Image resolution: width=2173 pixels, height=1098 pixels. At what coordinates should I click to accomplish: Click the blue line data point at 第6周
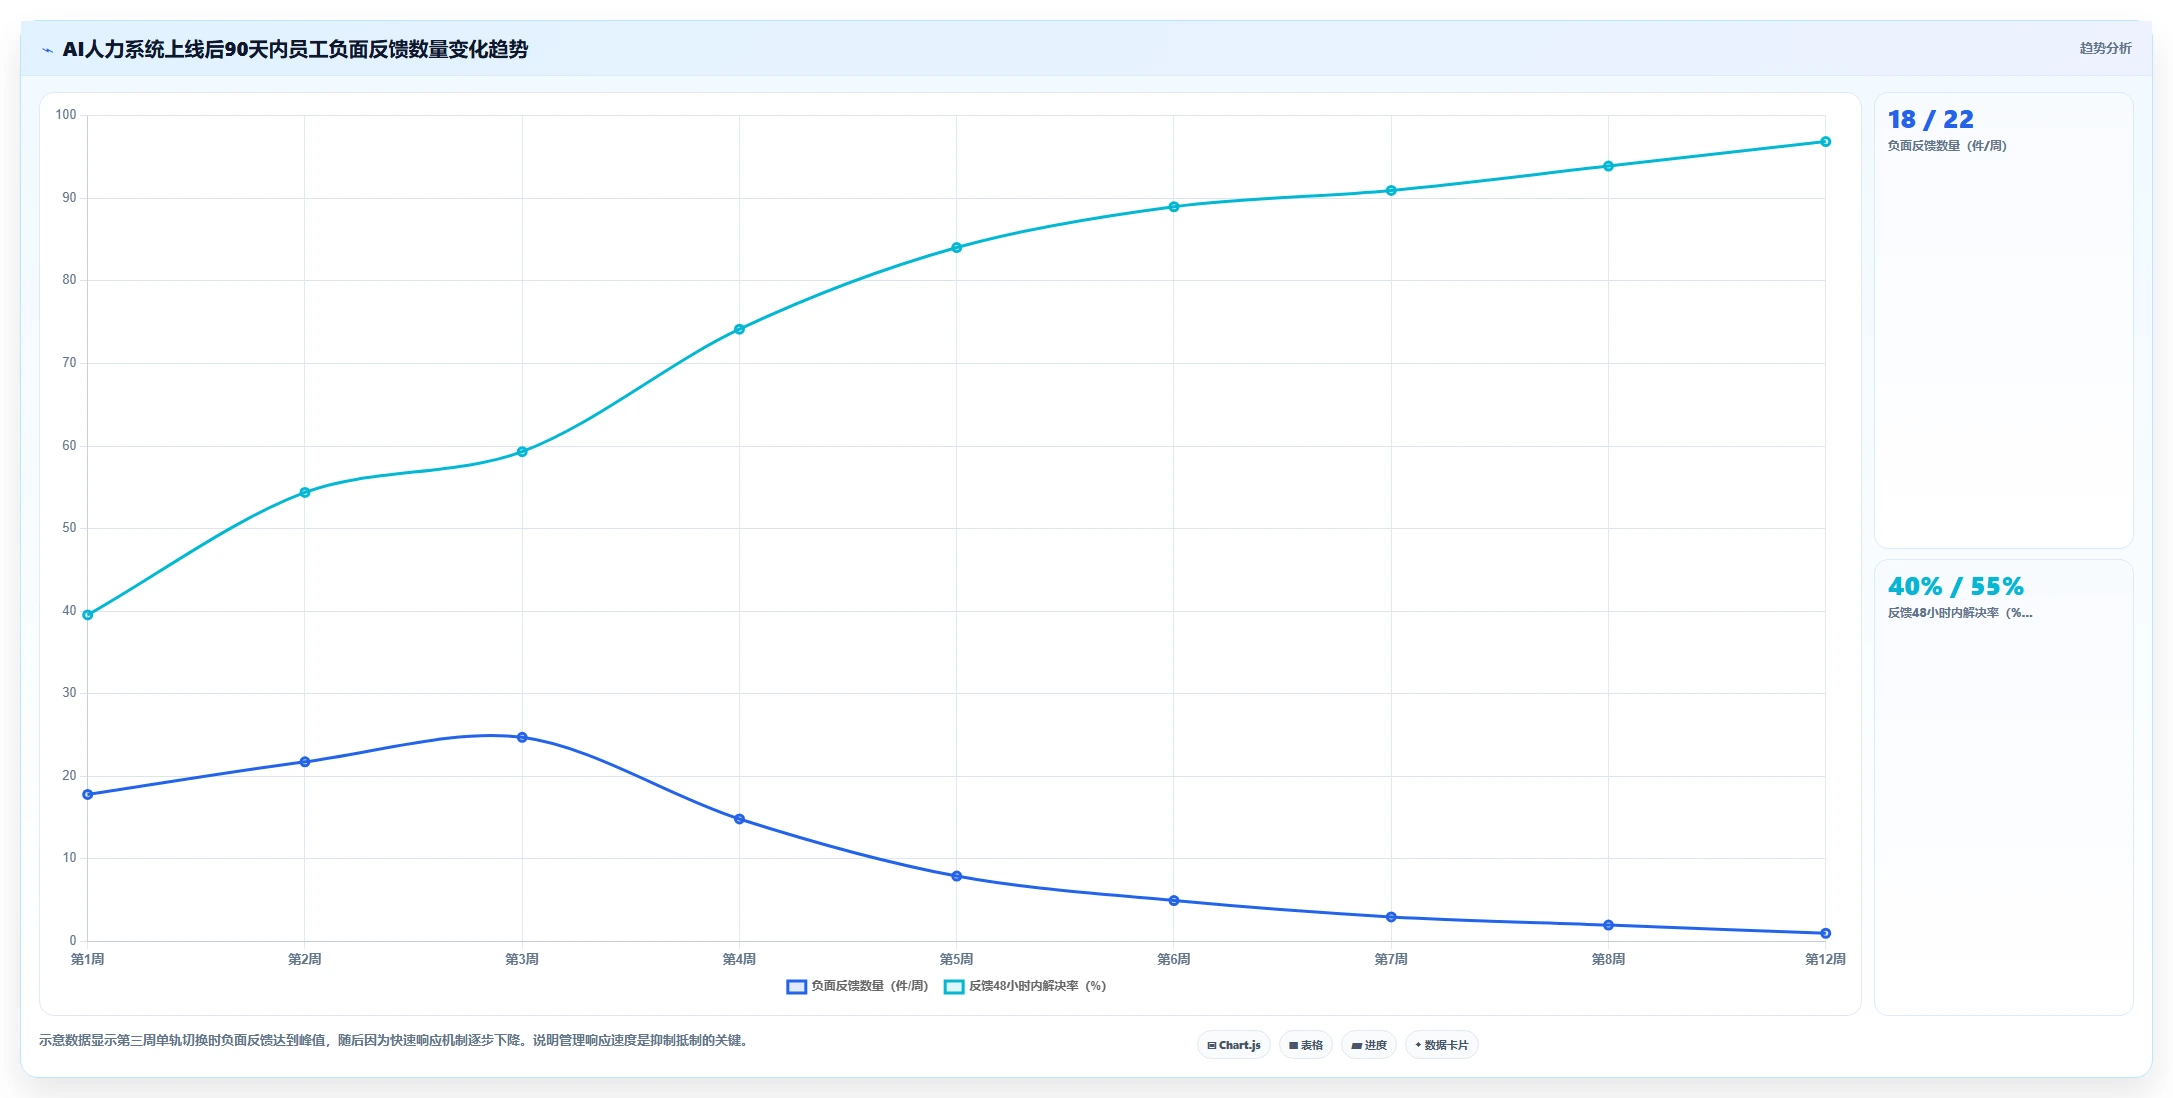[1174, 901]
